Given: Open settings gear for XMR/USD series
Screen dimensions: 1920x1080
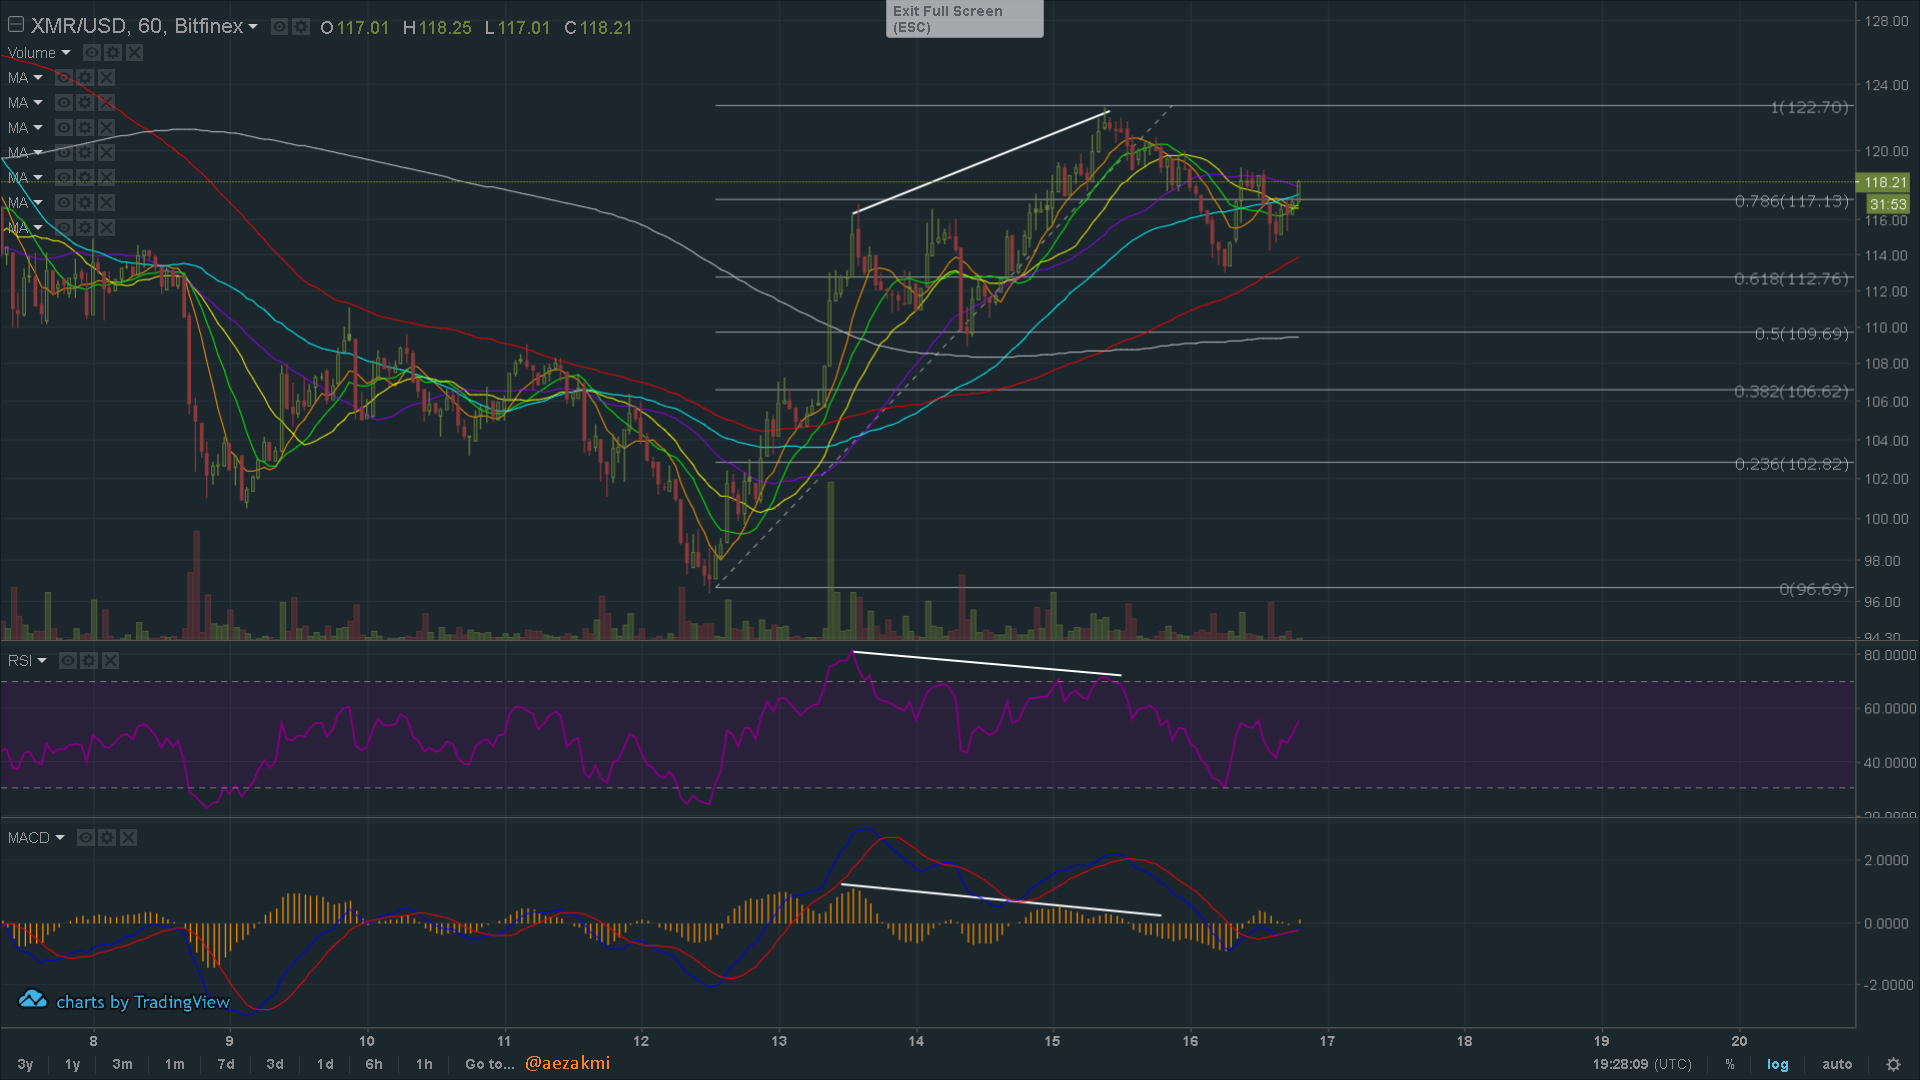Looking at the screenshot, I should 300,27.
